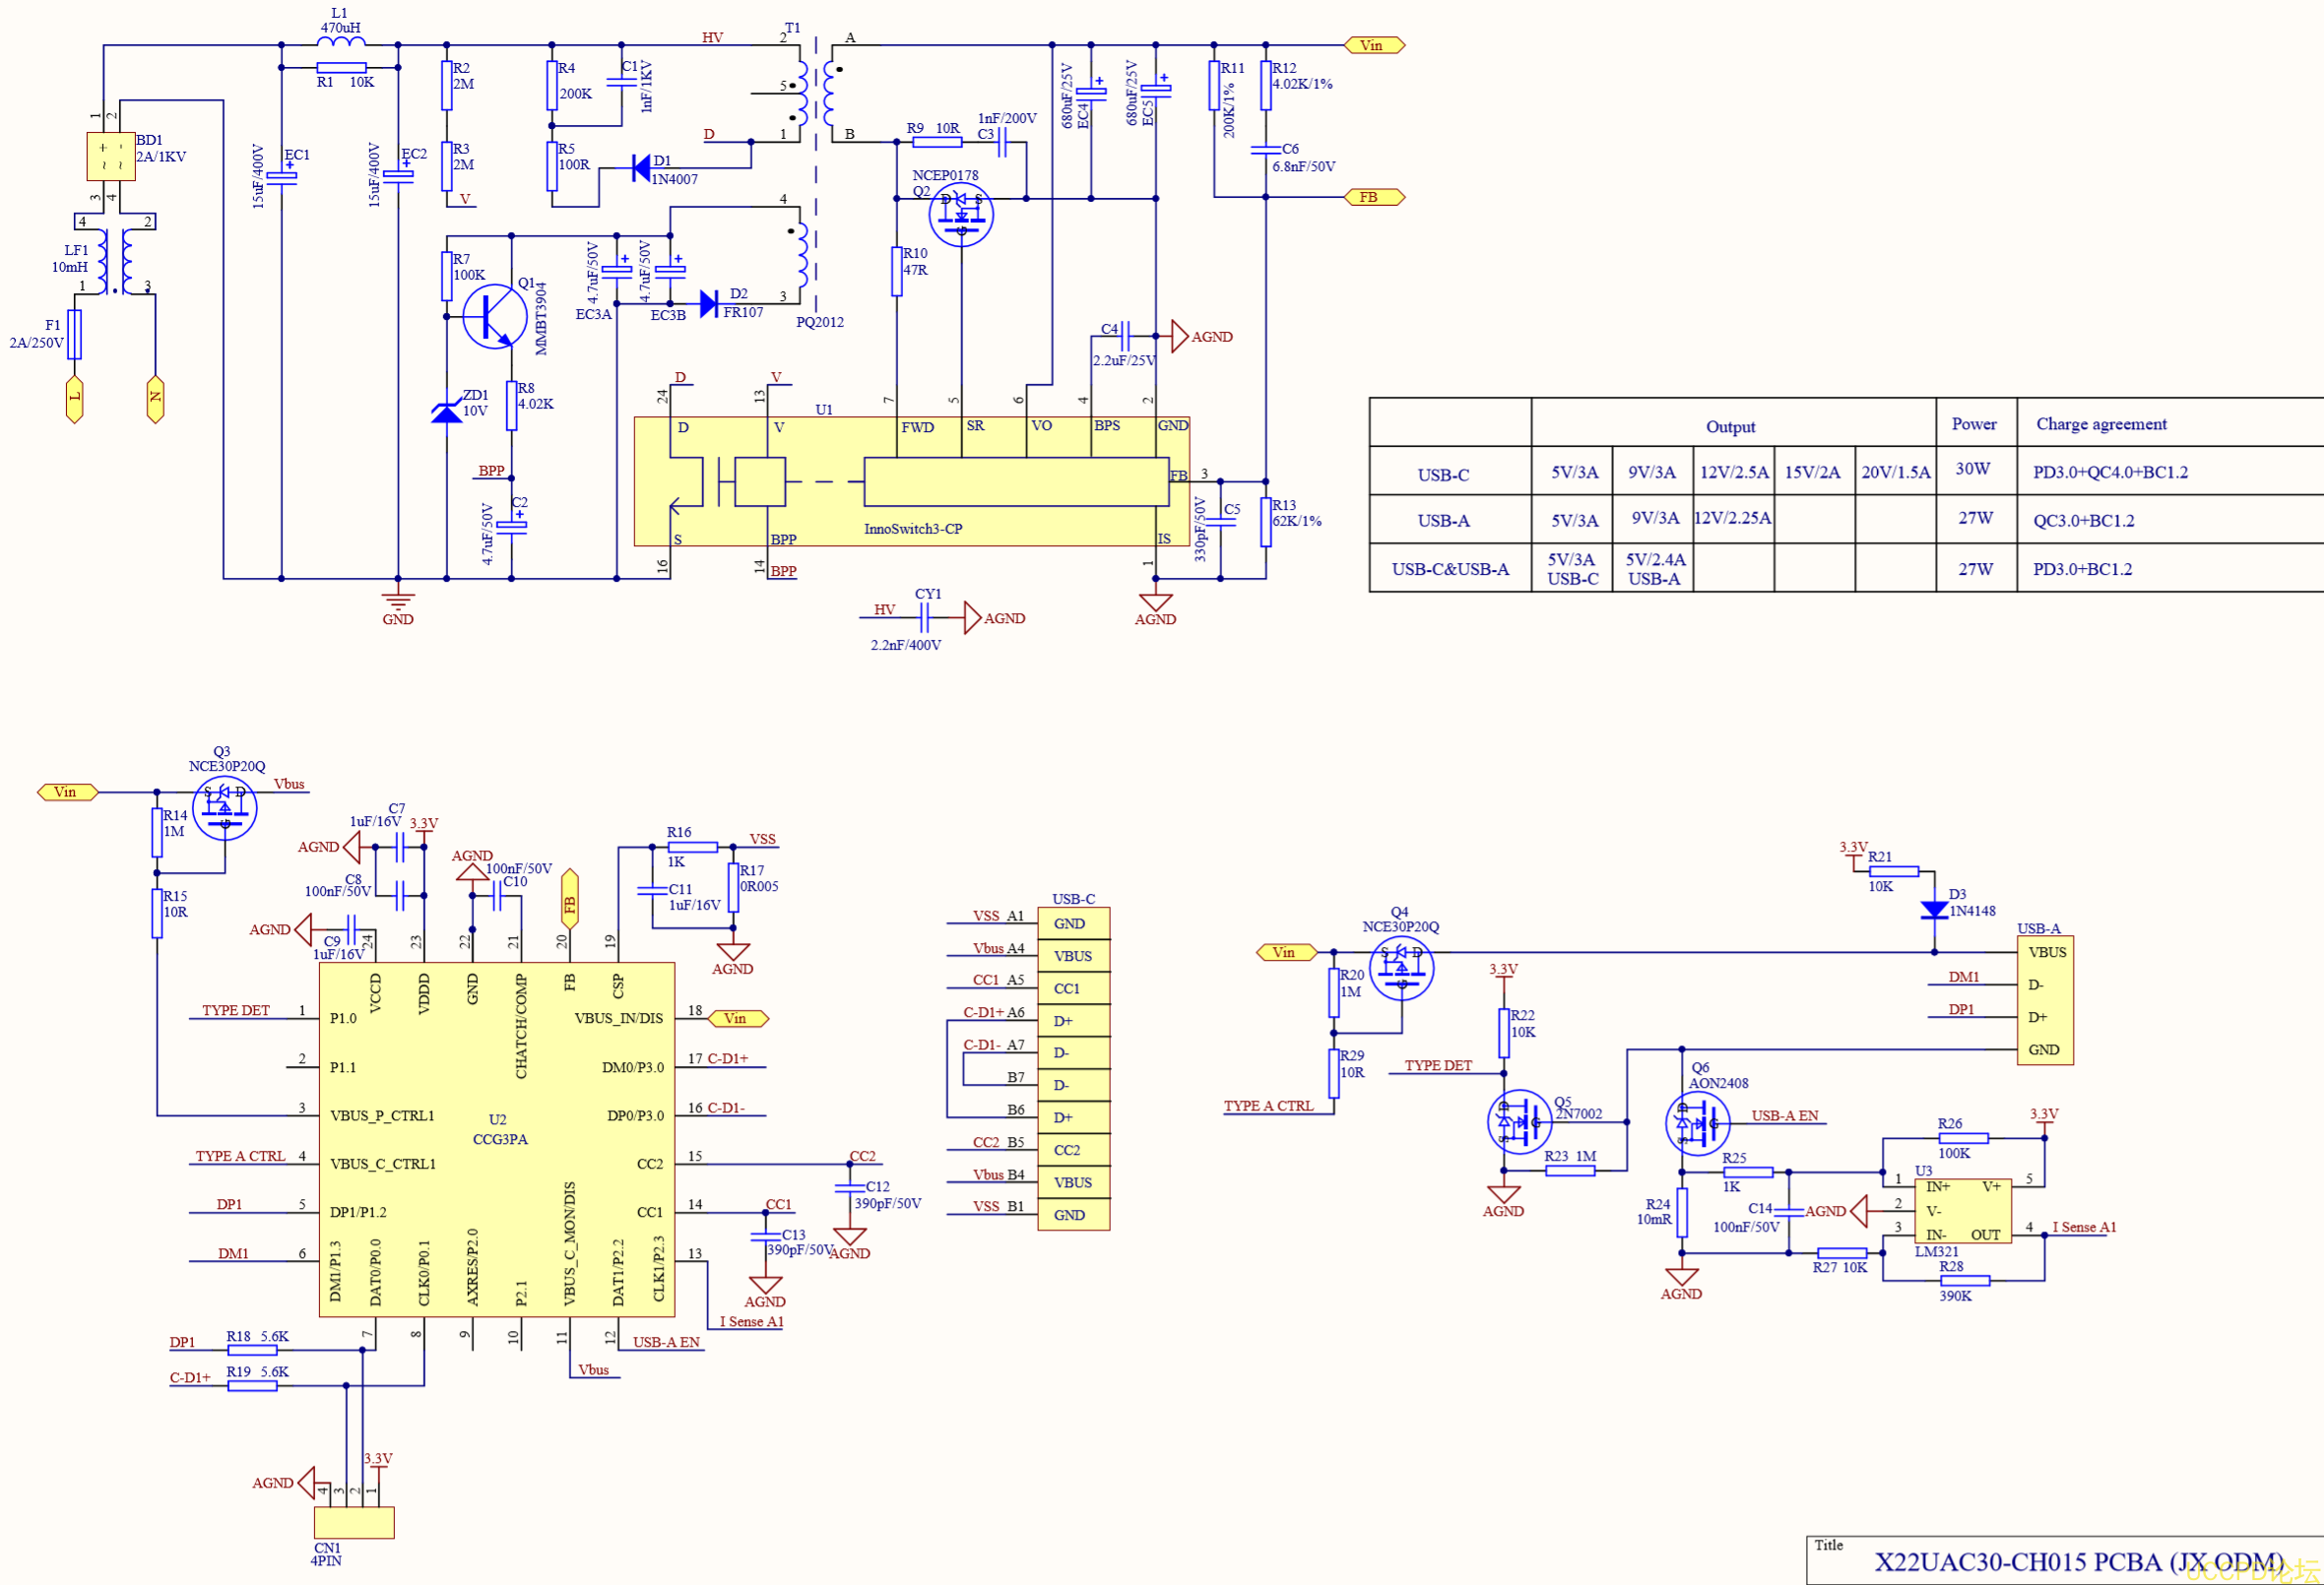This screenshot has width=2324, height=1585.
Task: Select the BD1 bridge rectifier symbol
Action: (x=111, y=156)
